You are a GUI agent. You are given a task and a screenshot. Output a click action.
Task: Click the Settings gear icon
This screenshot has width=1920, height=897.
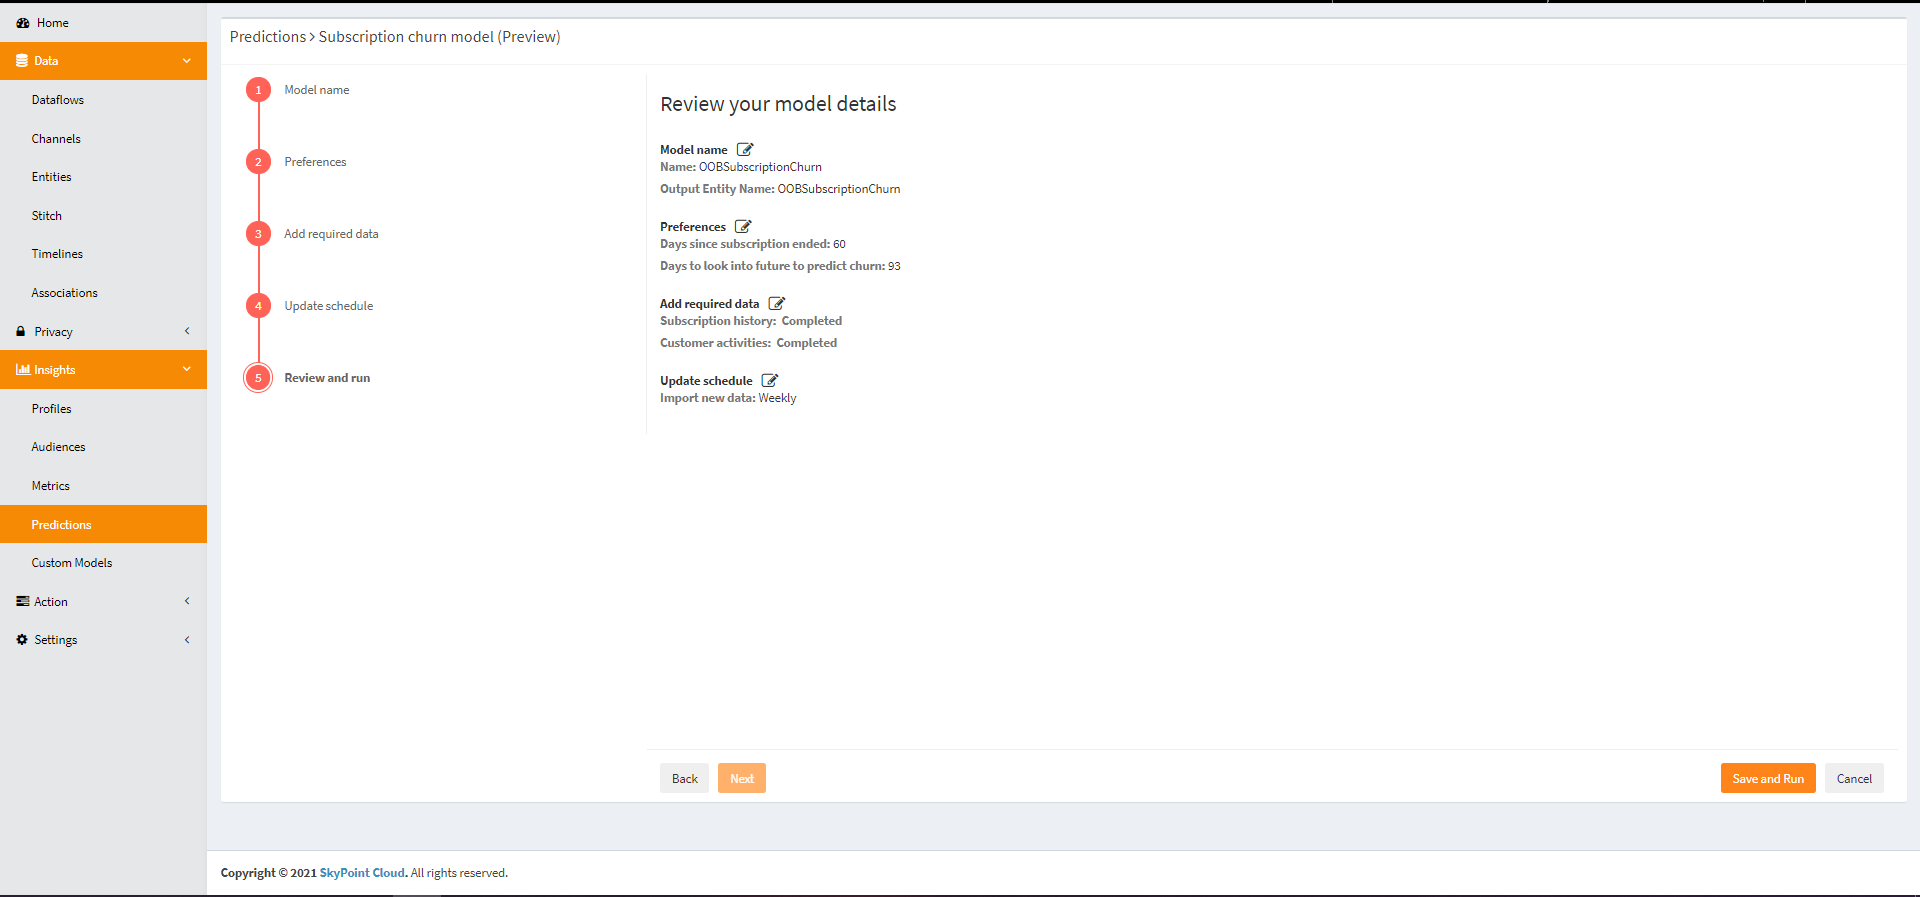click(x=22, y=640)
